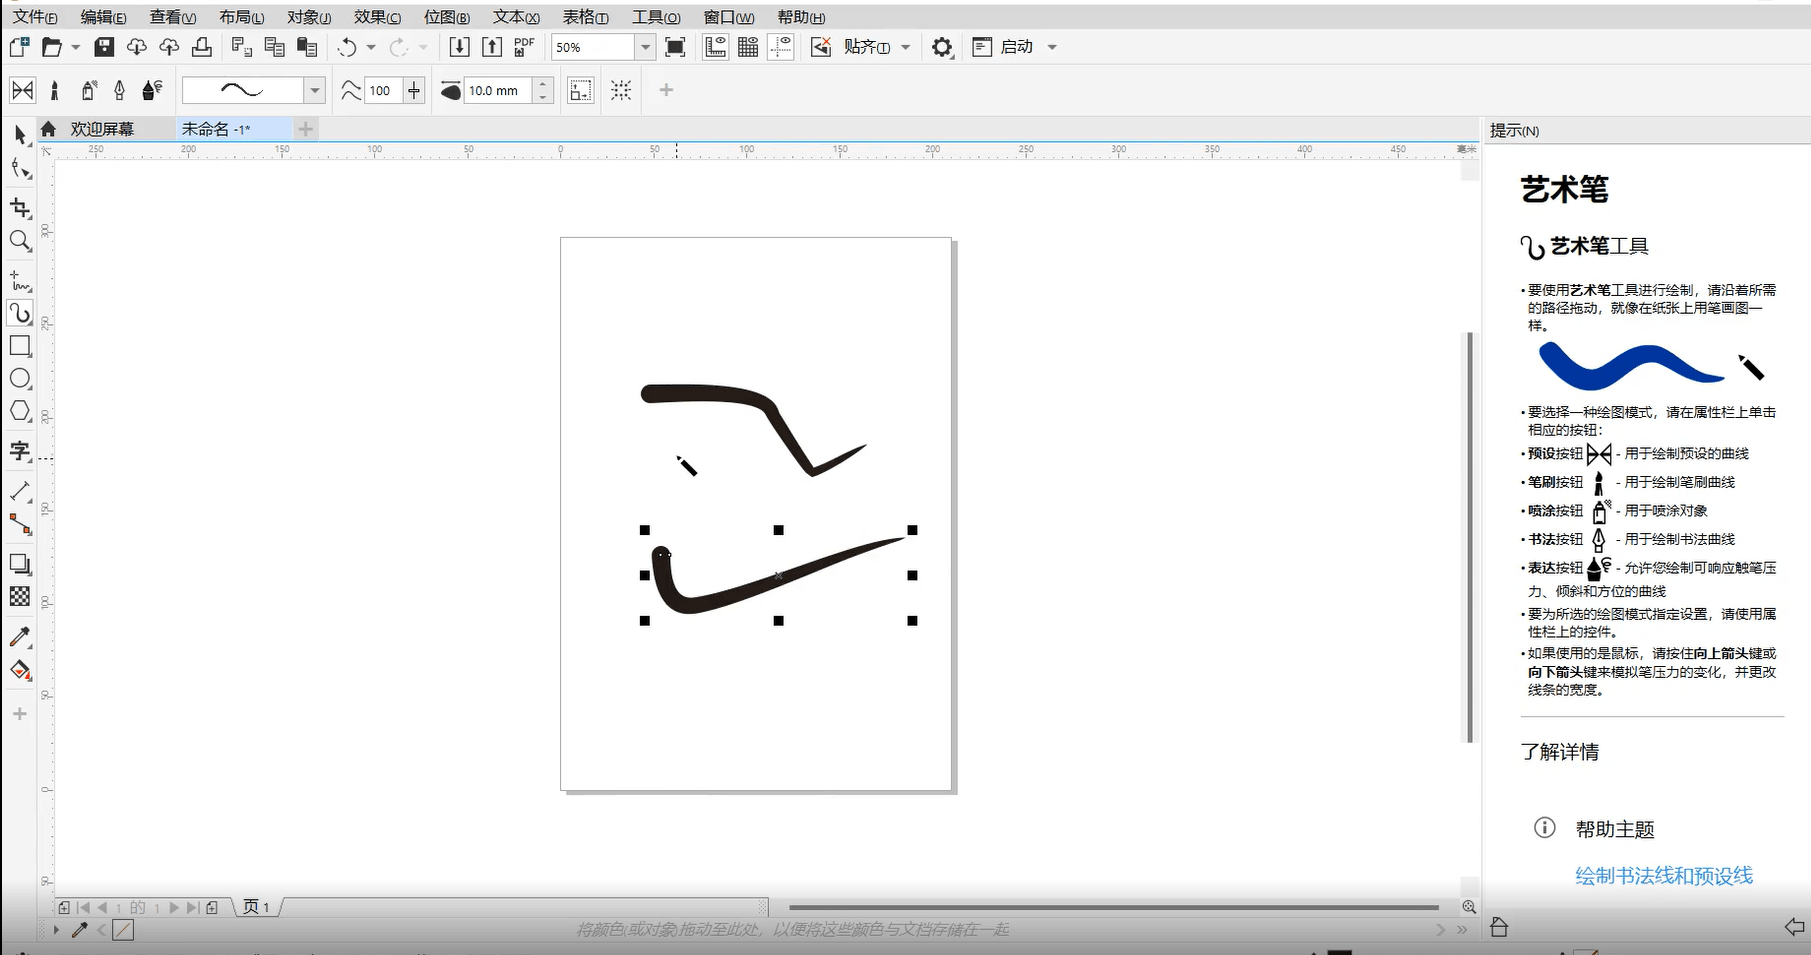Open the zoom level 50% dropdown
1811x955 pixels.
tap(645, 47)
